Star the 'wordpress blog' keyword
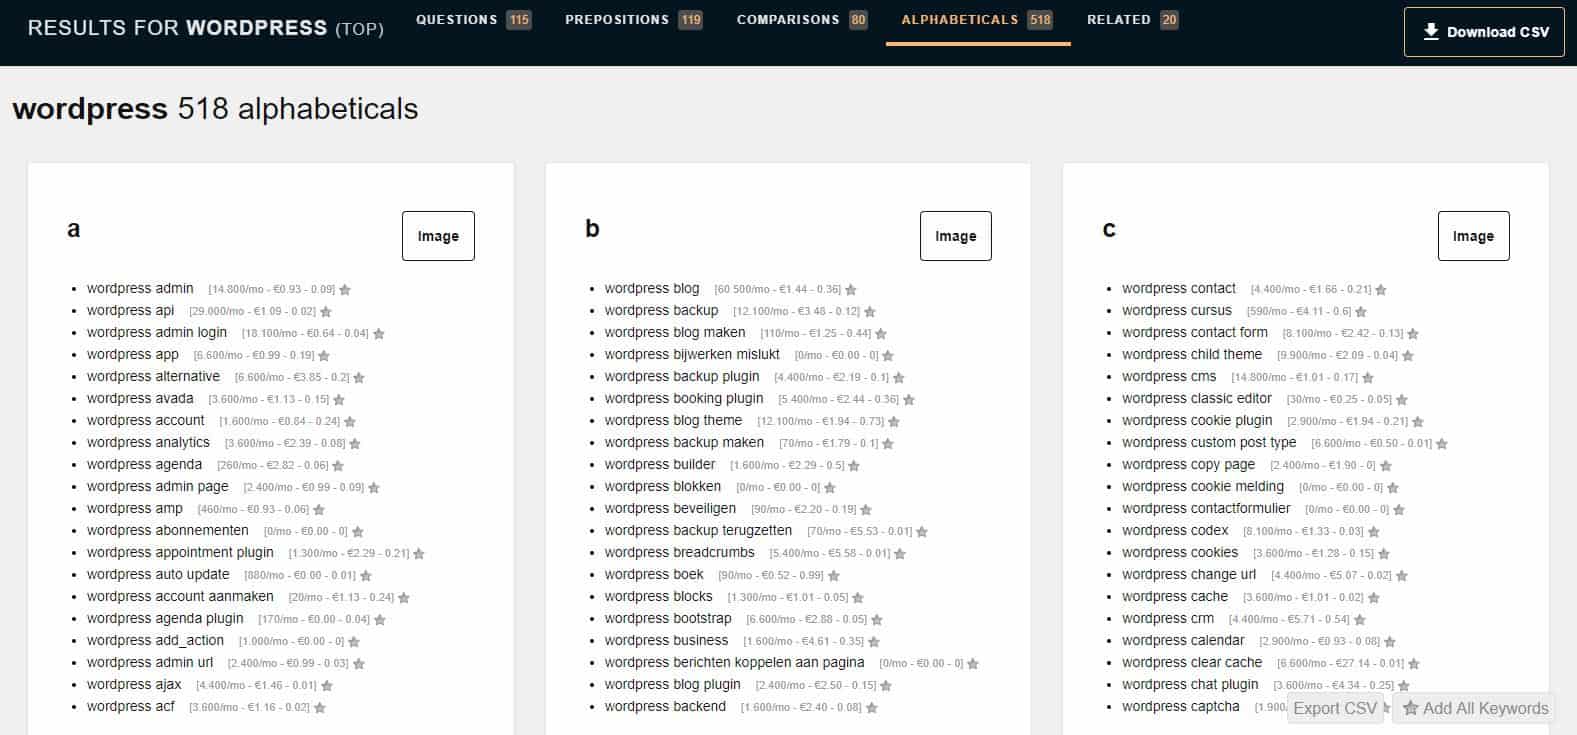Screen dimensions: 1577x735 tap(851, 290)
